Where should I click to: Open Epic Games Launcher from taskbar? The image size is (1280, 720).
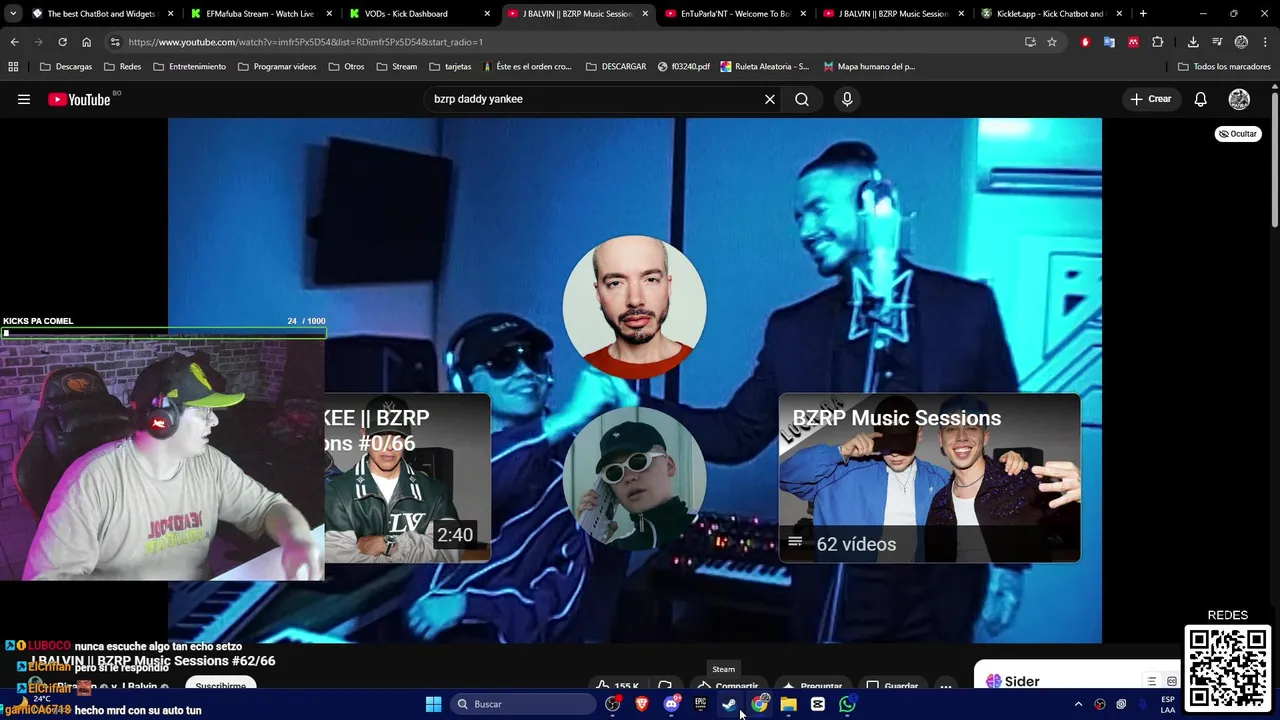700,704
